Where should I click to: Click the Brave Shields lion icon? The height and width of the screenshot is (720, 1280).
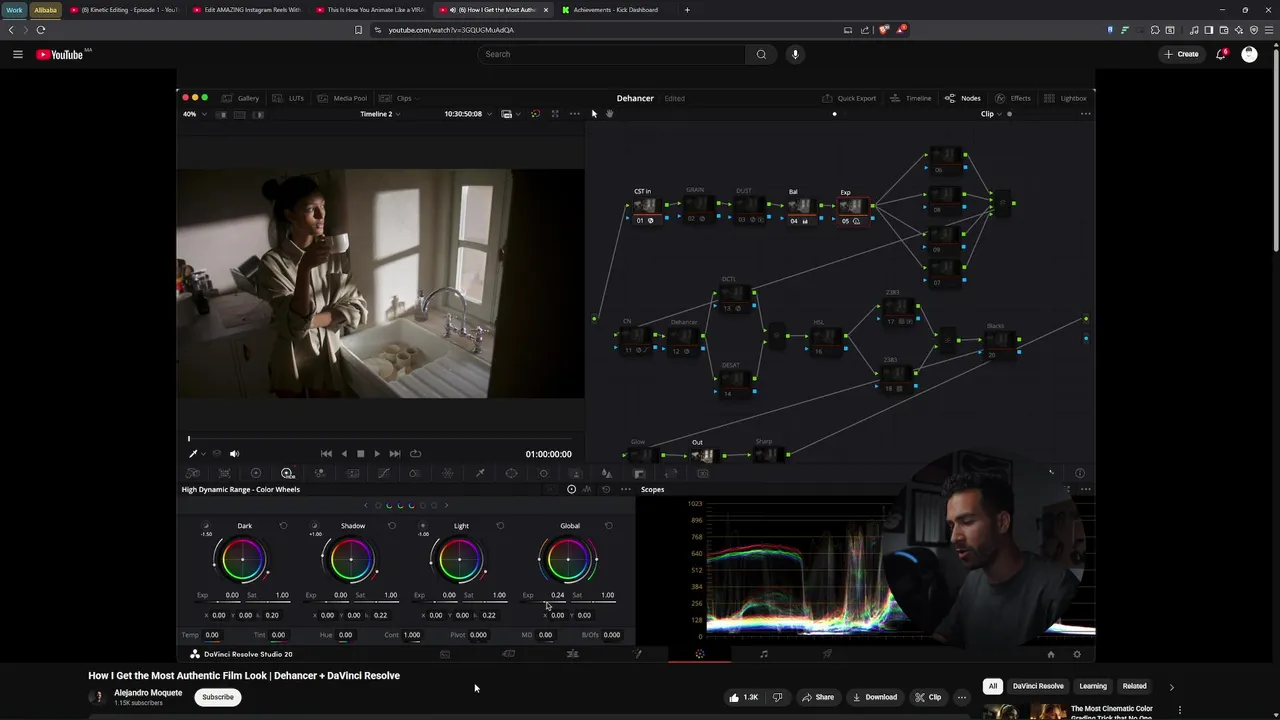coord(883,30)
